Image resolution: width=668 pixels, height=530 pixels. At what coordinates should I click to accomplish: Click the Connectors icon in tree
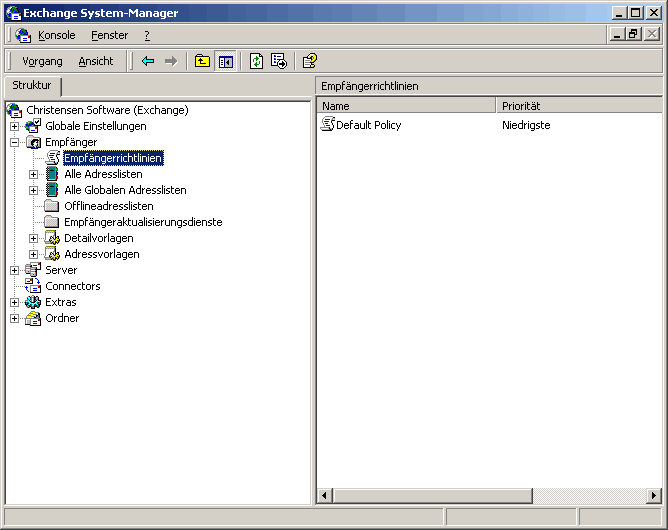pyautogui.click(x=33, y=286)
